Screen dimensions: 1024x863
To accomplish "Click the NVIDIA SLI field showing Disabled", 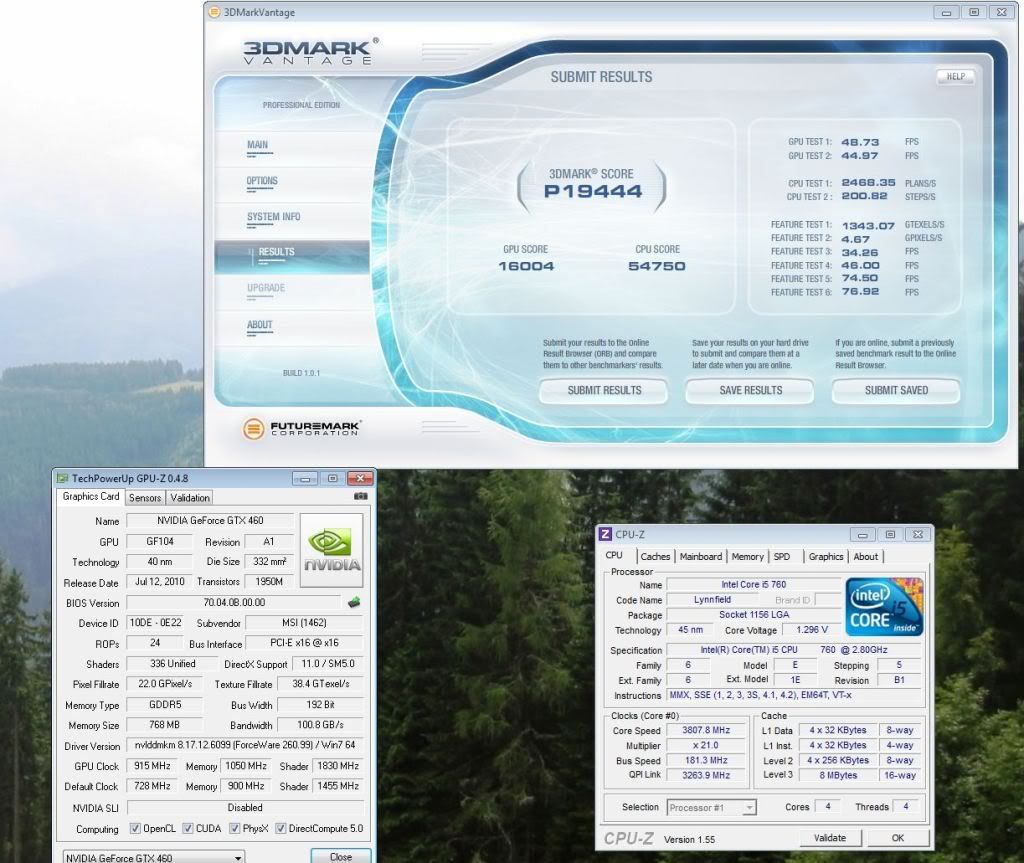I will (x=245, y=807).
